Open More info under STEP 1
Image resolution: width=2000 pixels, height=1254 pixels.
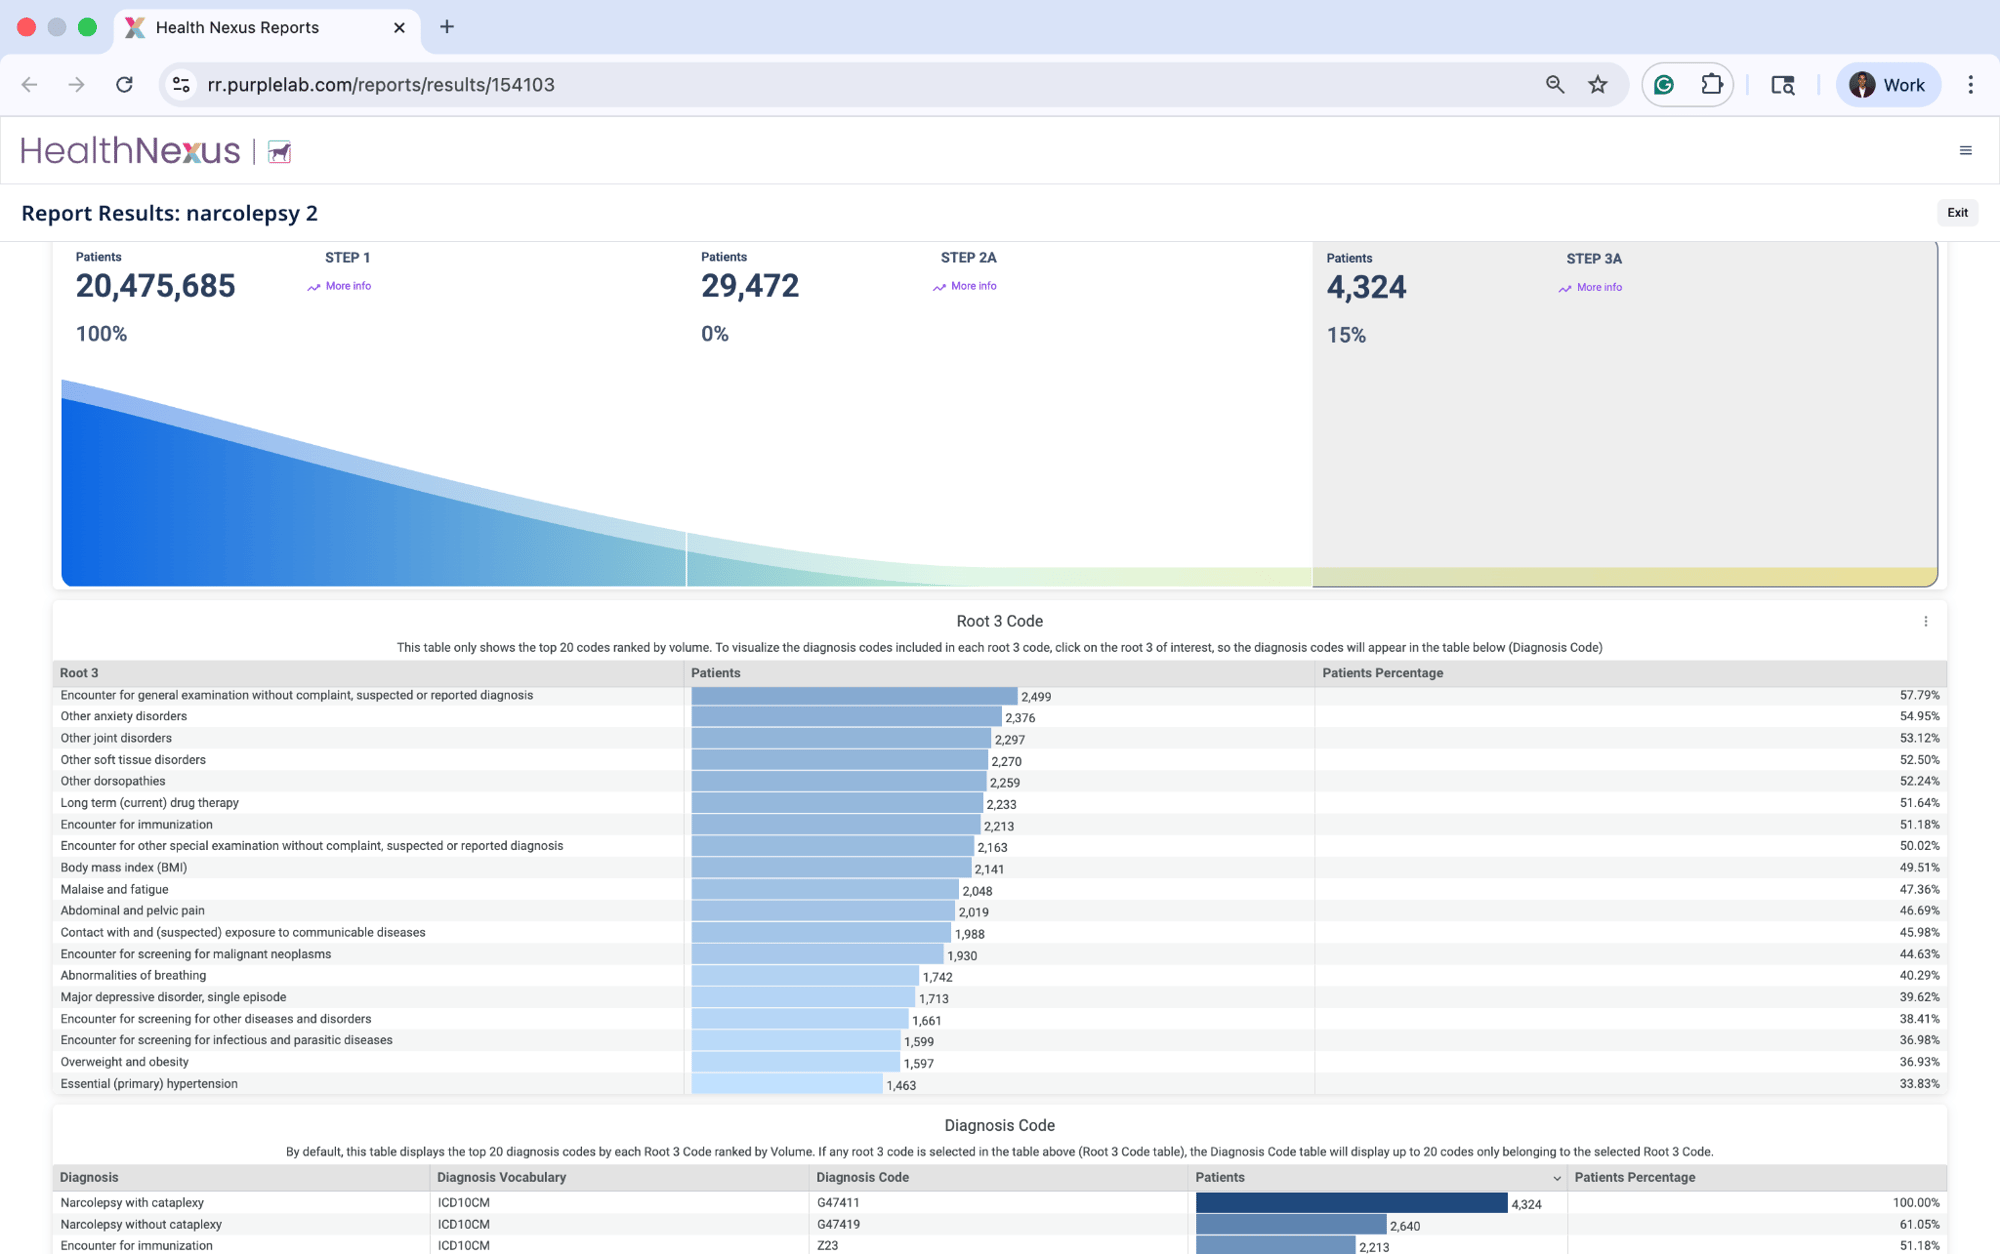(x=347, y=286)
